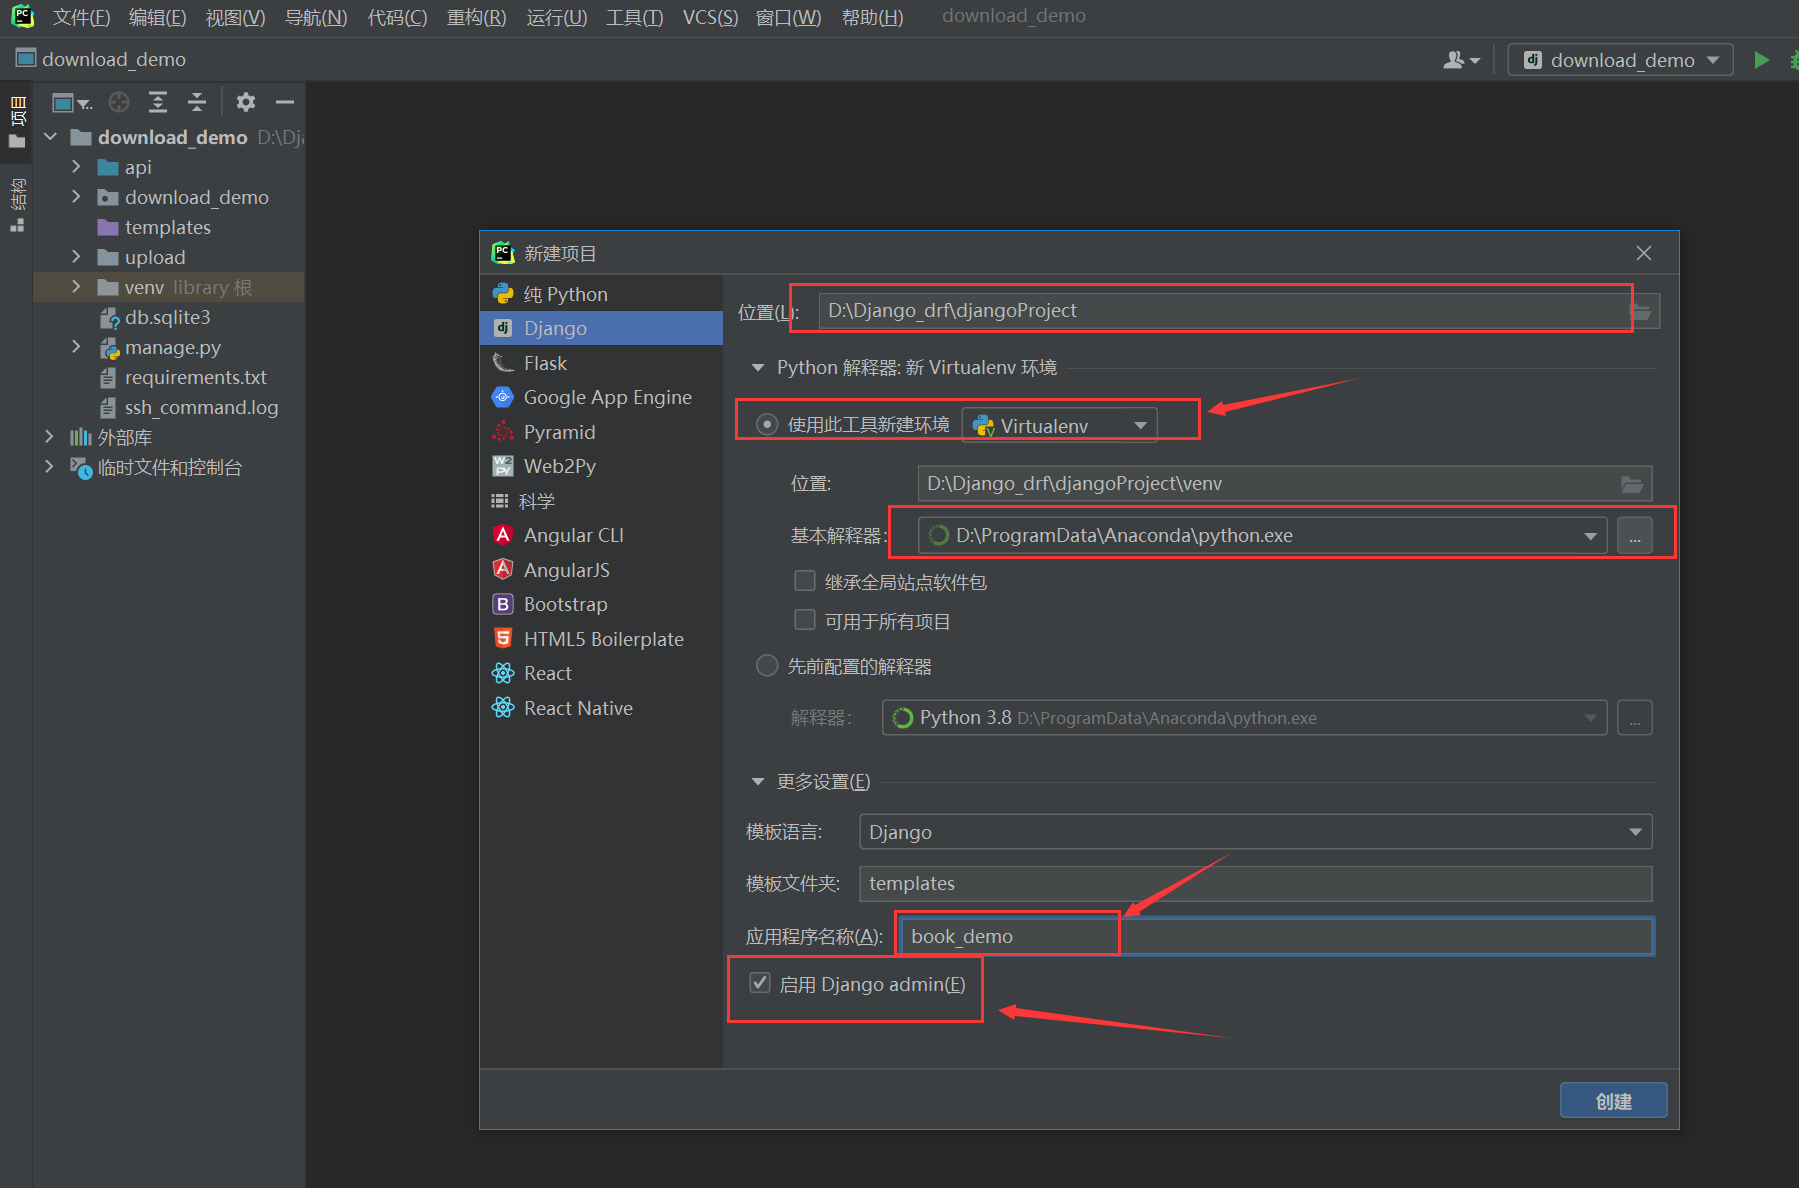
Task: Open project panel settings gear
Action: (x=246, y=102)
